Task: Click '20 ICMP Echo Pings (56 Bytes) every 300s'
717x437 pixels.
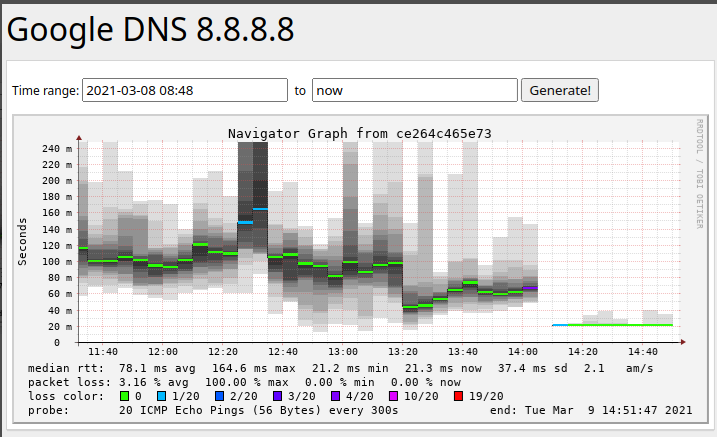Action: 258,410
